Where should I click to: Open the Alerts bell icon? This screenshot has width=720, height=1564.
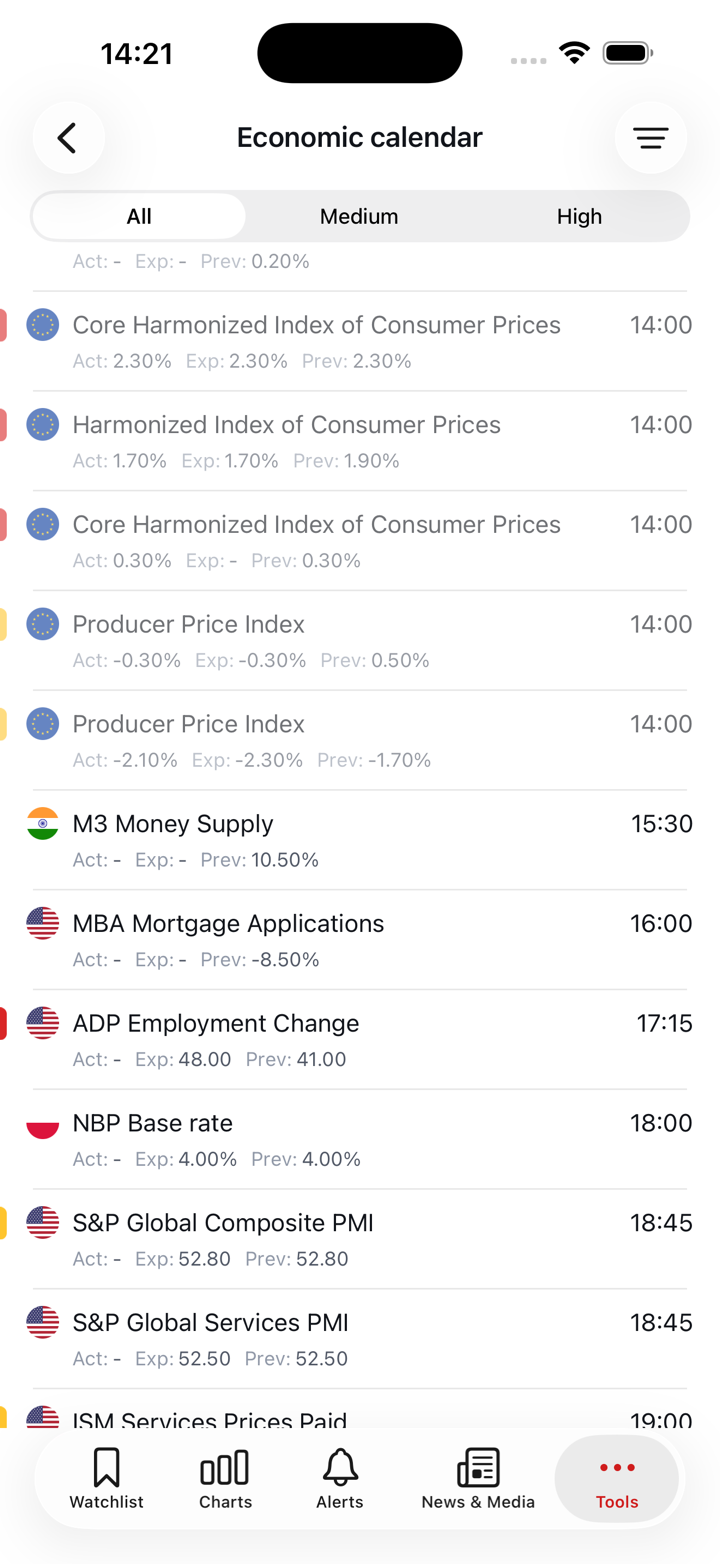[340, 1468]
